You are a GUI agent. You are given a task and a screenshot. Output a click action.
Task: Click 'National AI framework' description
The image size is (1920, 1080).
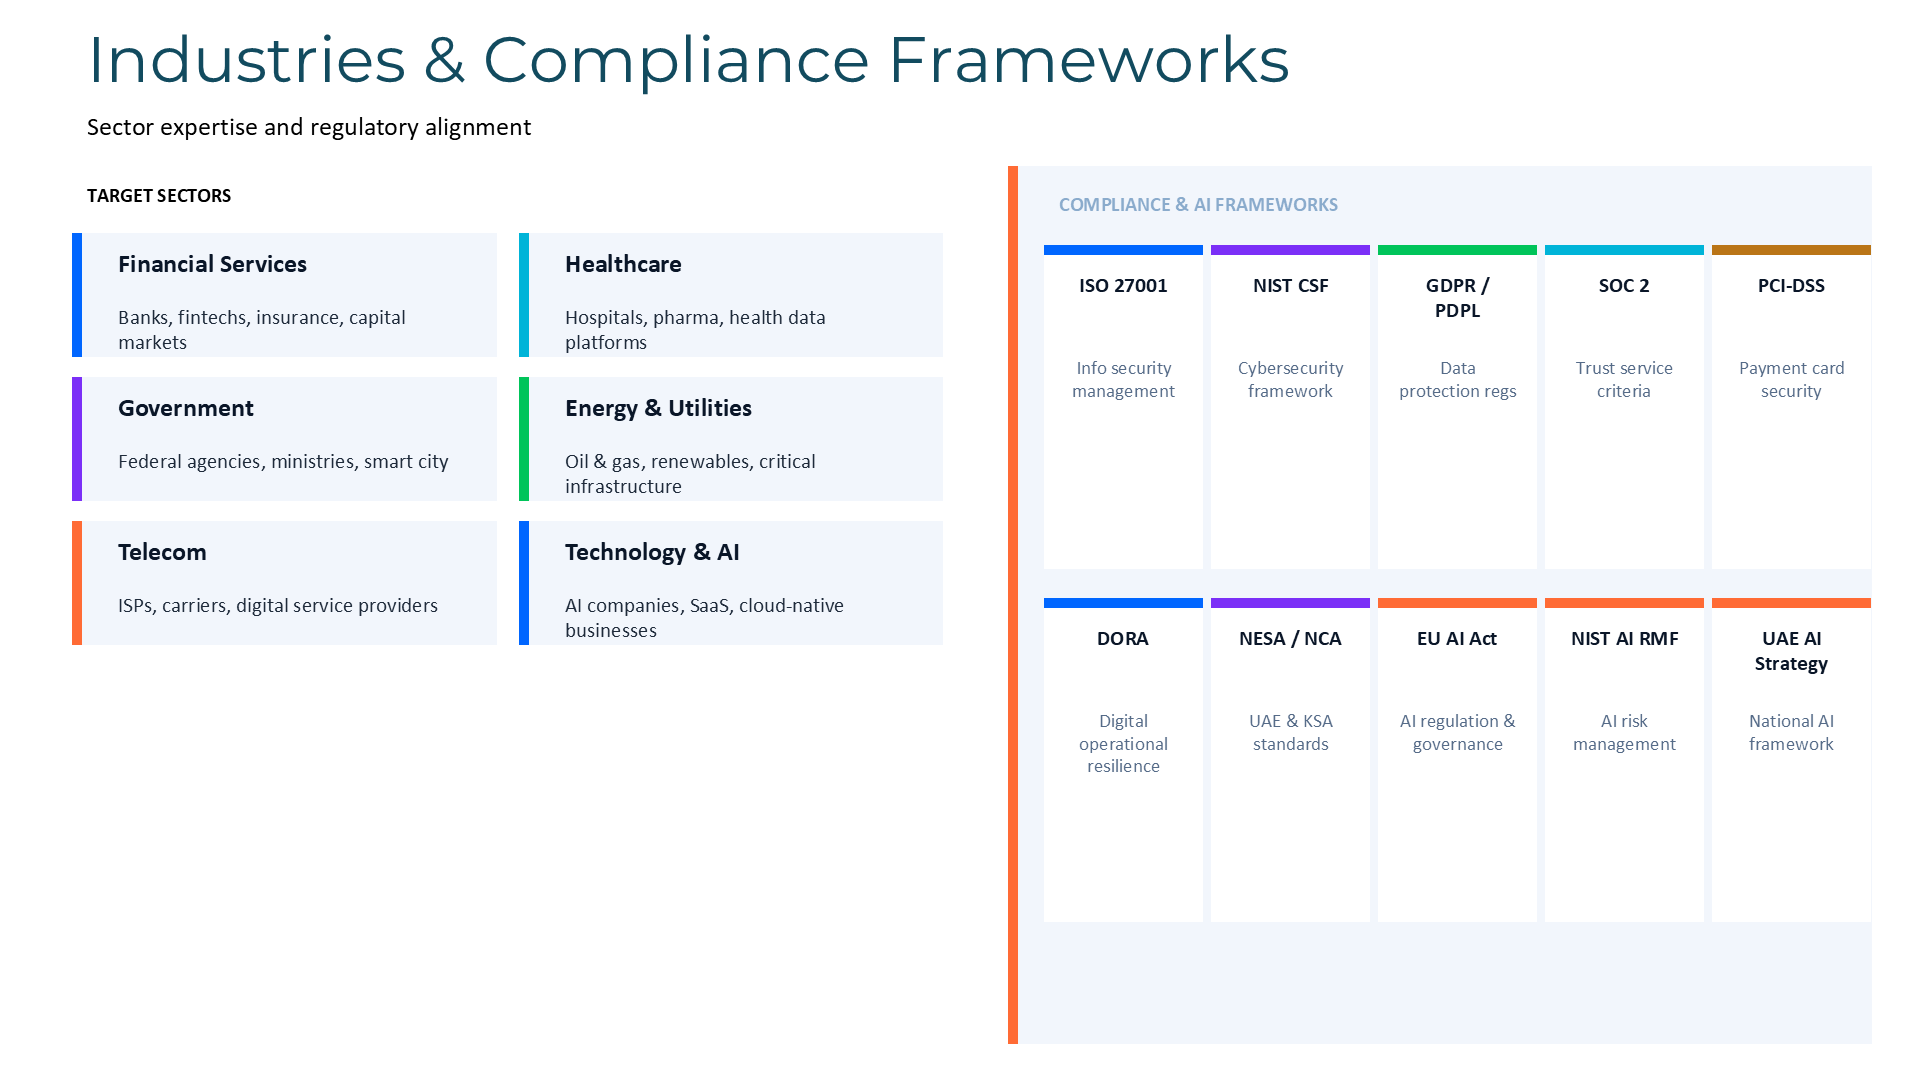pos(1791,733)
